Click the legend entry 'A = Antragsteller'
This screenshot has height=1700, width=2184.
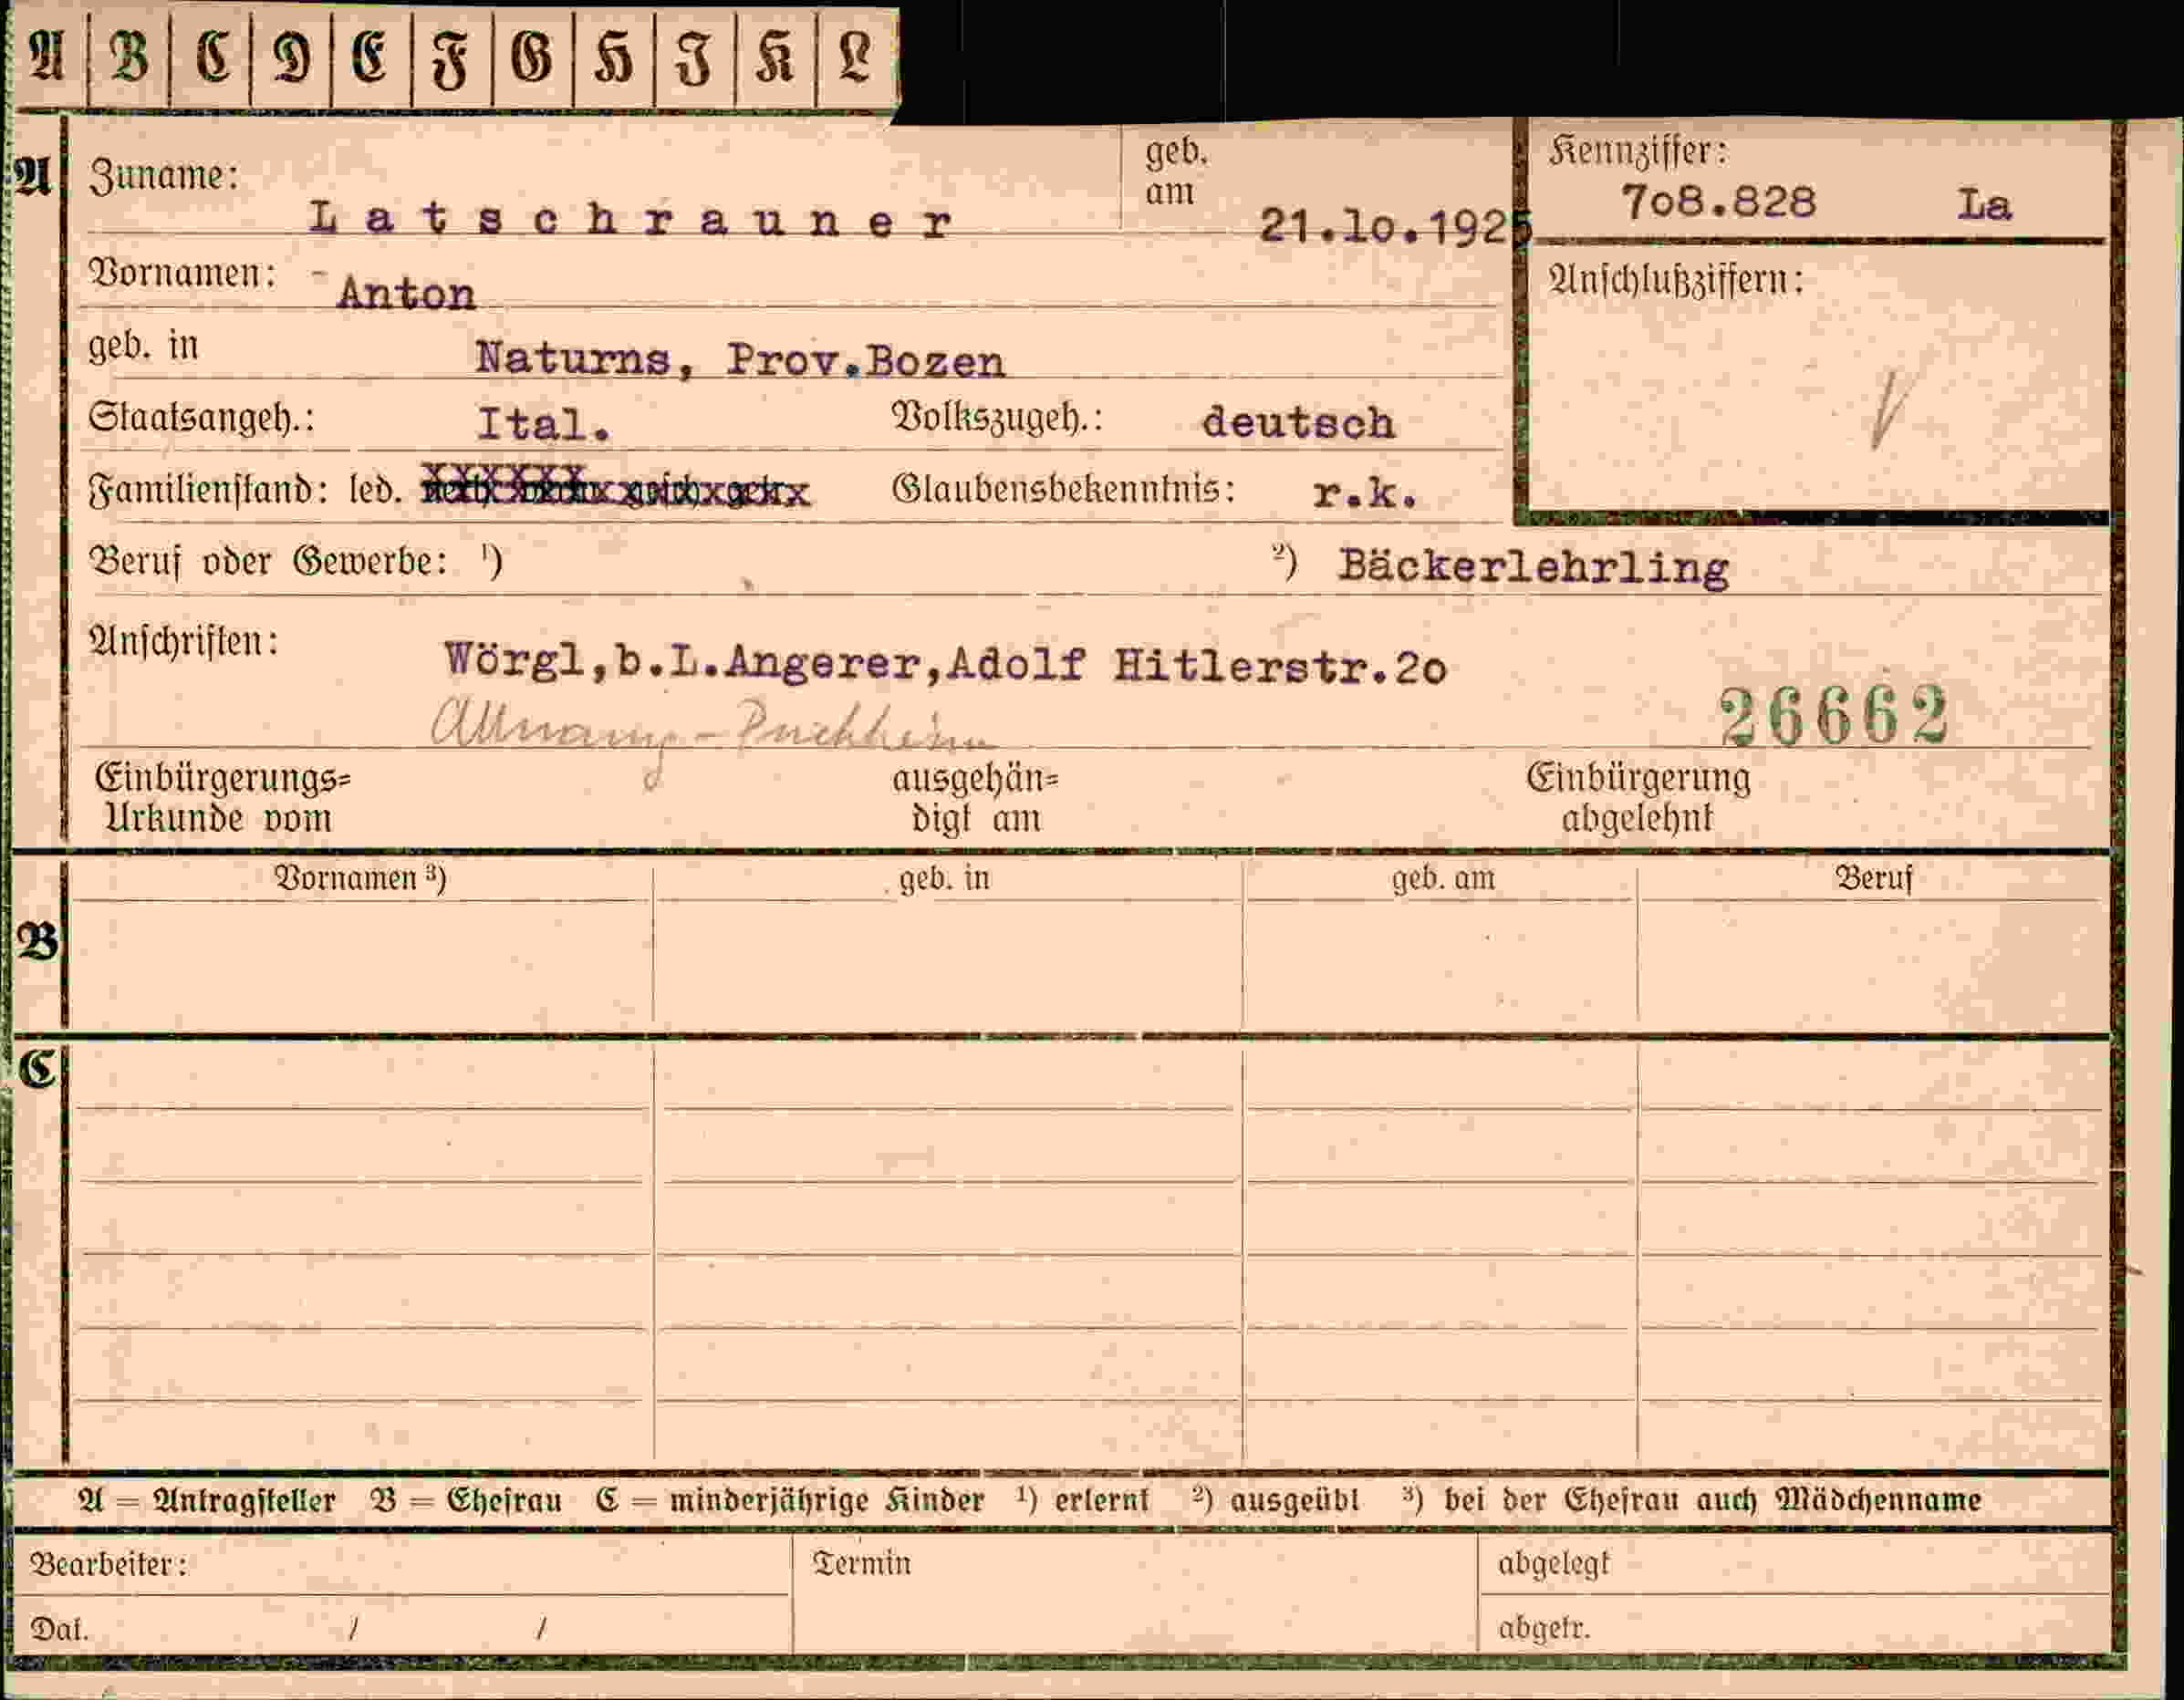point(207,1500)
